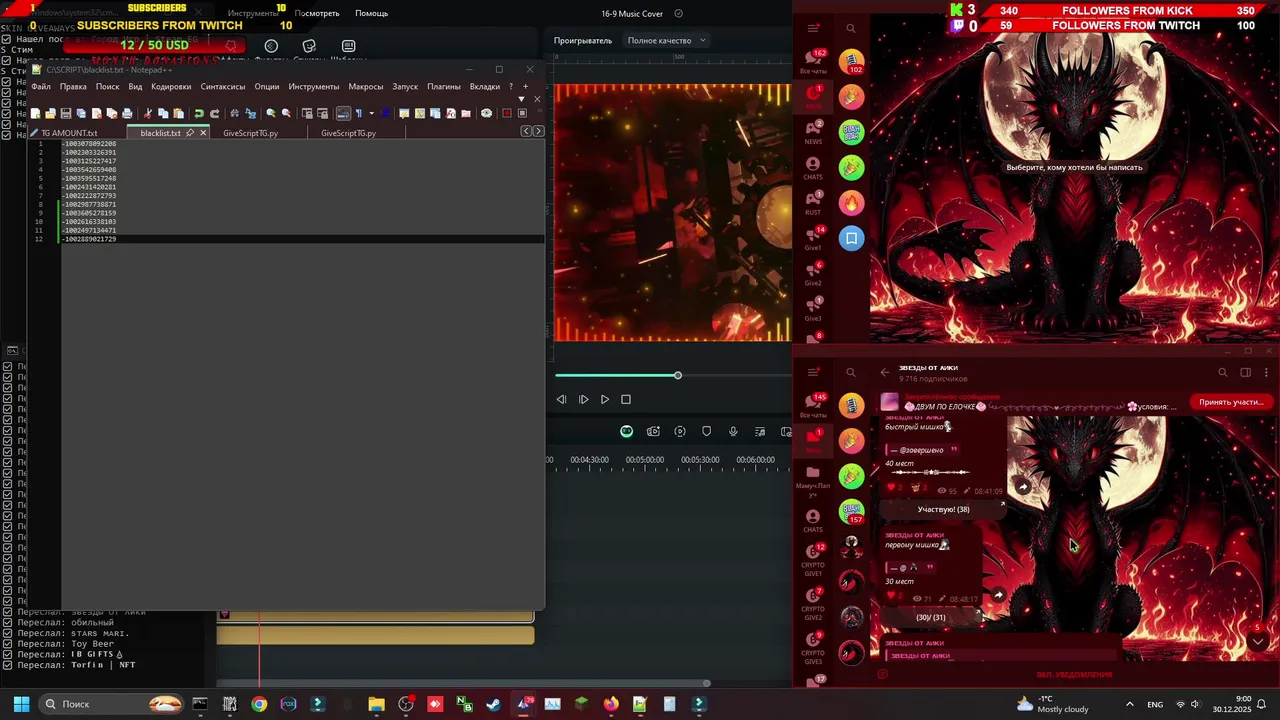Image resolution: width=1280 pixels, height=720 pixels.
Task: Open the Помощь menu in video editor
Action: coord(371,13)
